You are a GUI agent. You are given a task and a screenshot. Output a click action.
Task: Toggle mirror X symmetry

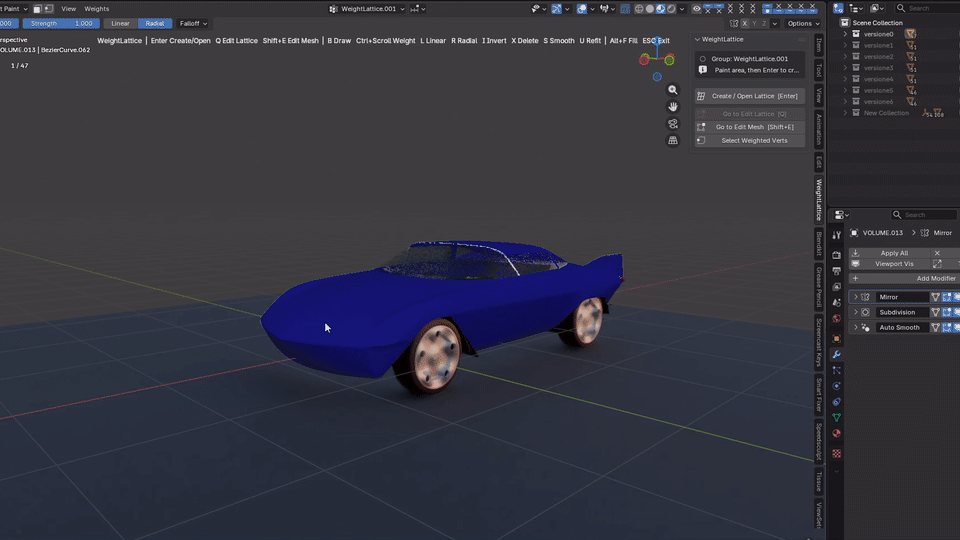[x=744, y=23]
